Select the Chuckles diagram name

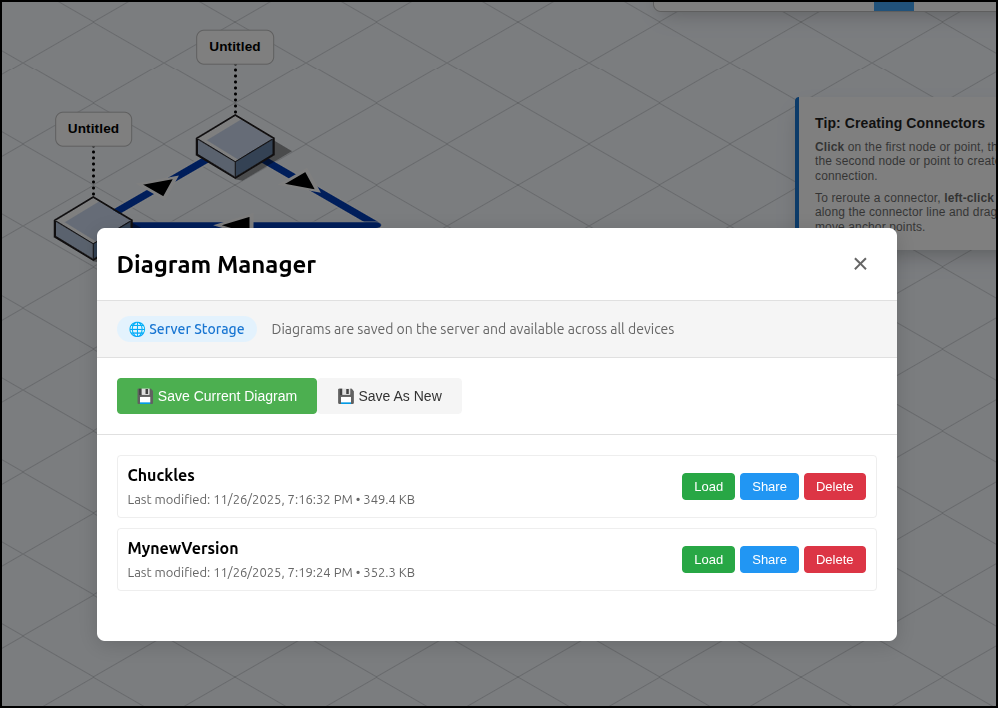[161, 475]
